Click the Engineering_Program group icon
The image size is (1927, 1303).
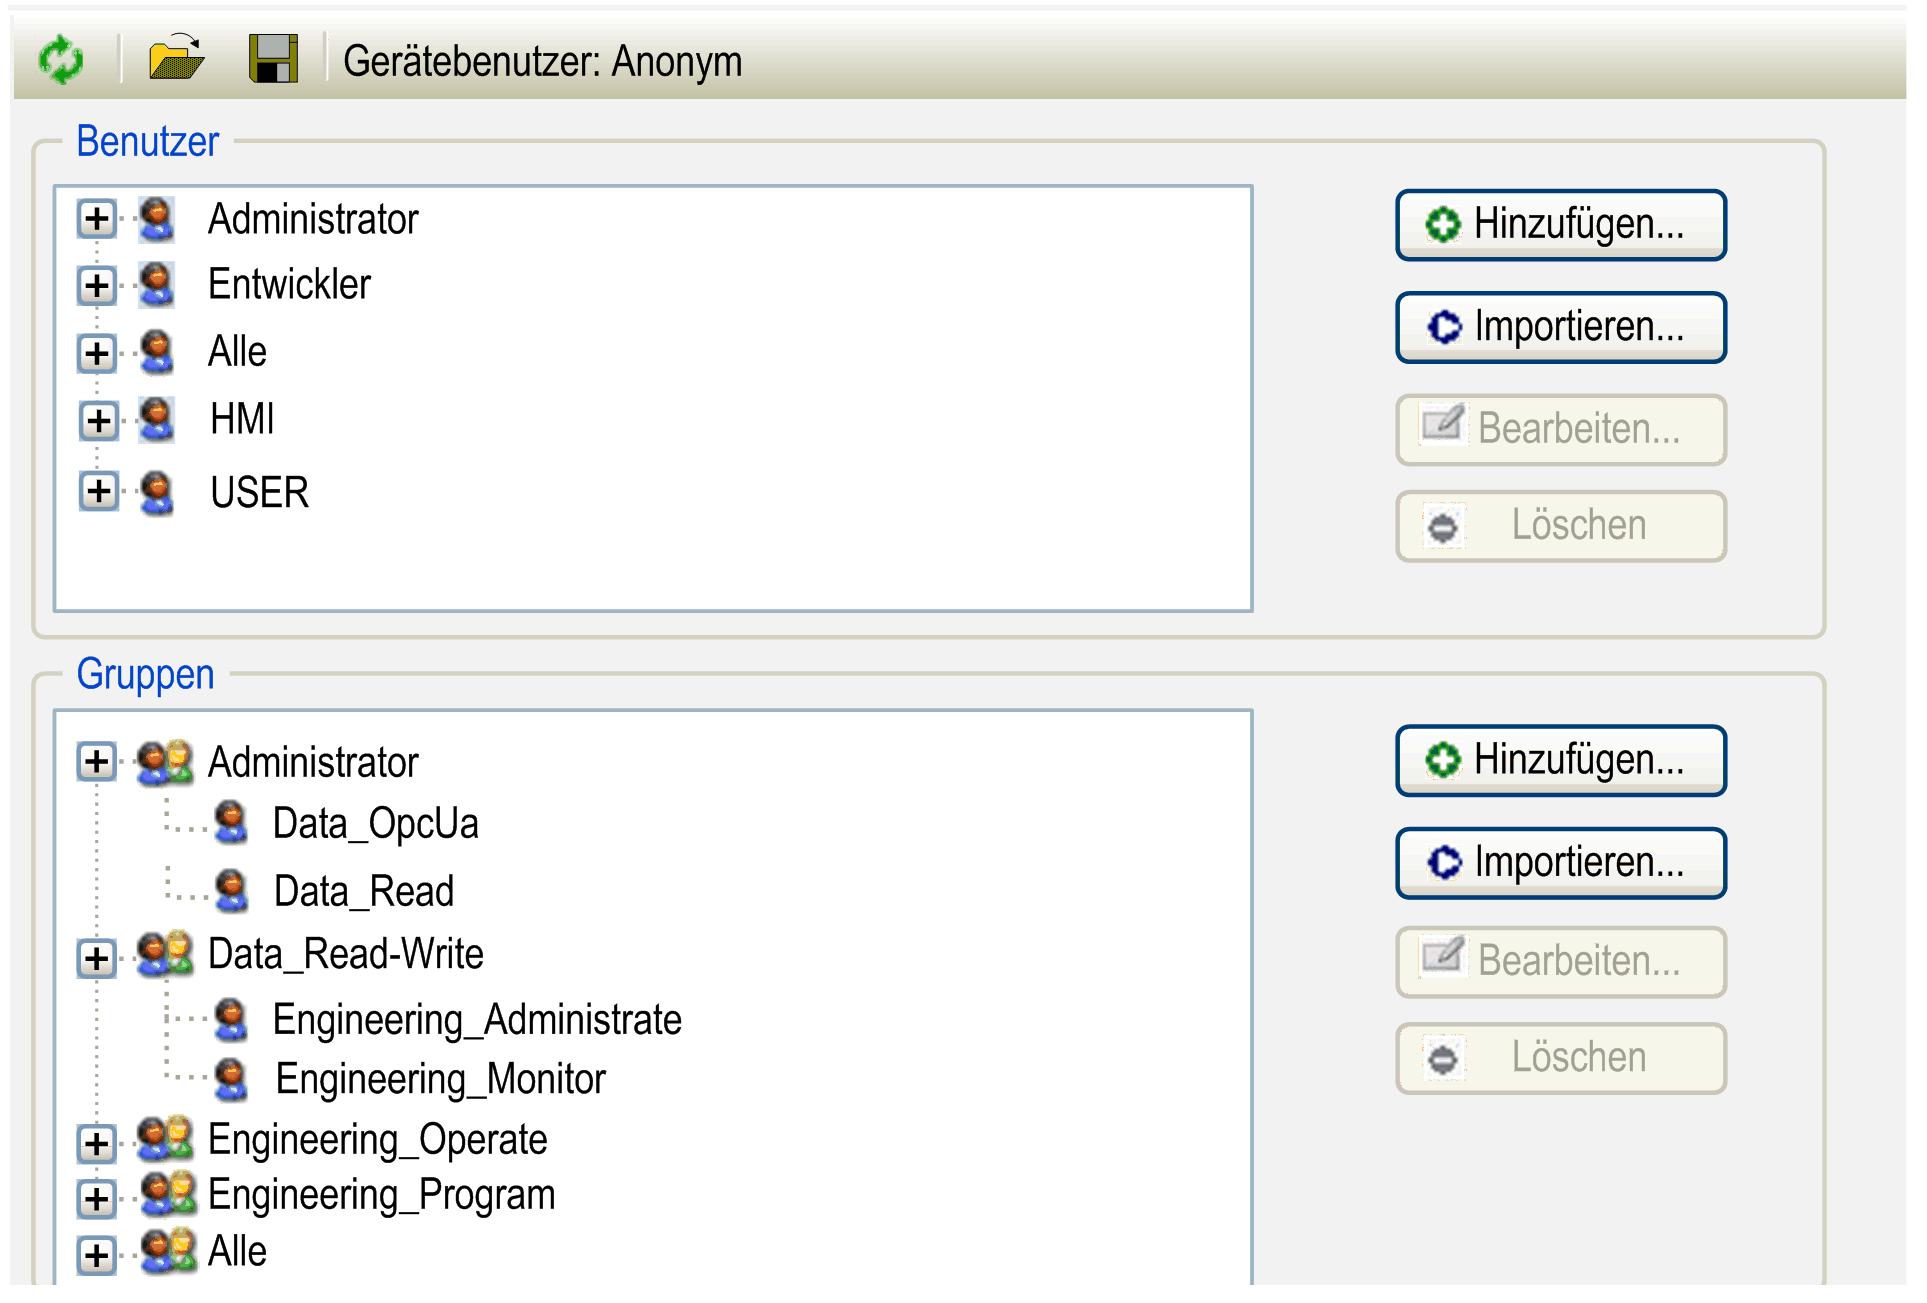pos(168,1195)
